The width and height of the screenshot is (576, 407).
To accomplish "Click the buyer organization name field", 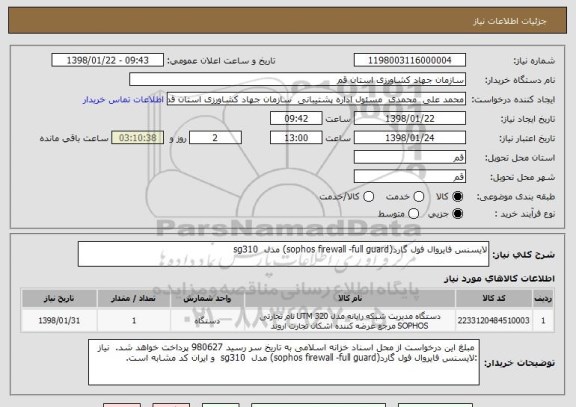I will coord(298,80).
